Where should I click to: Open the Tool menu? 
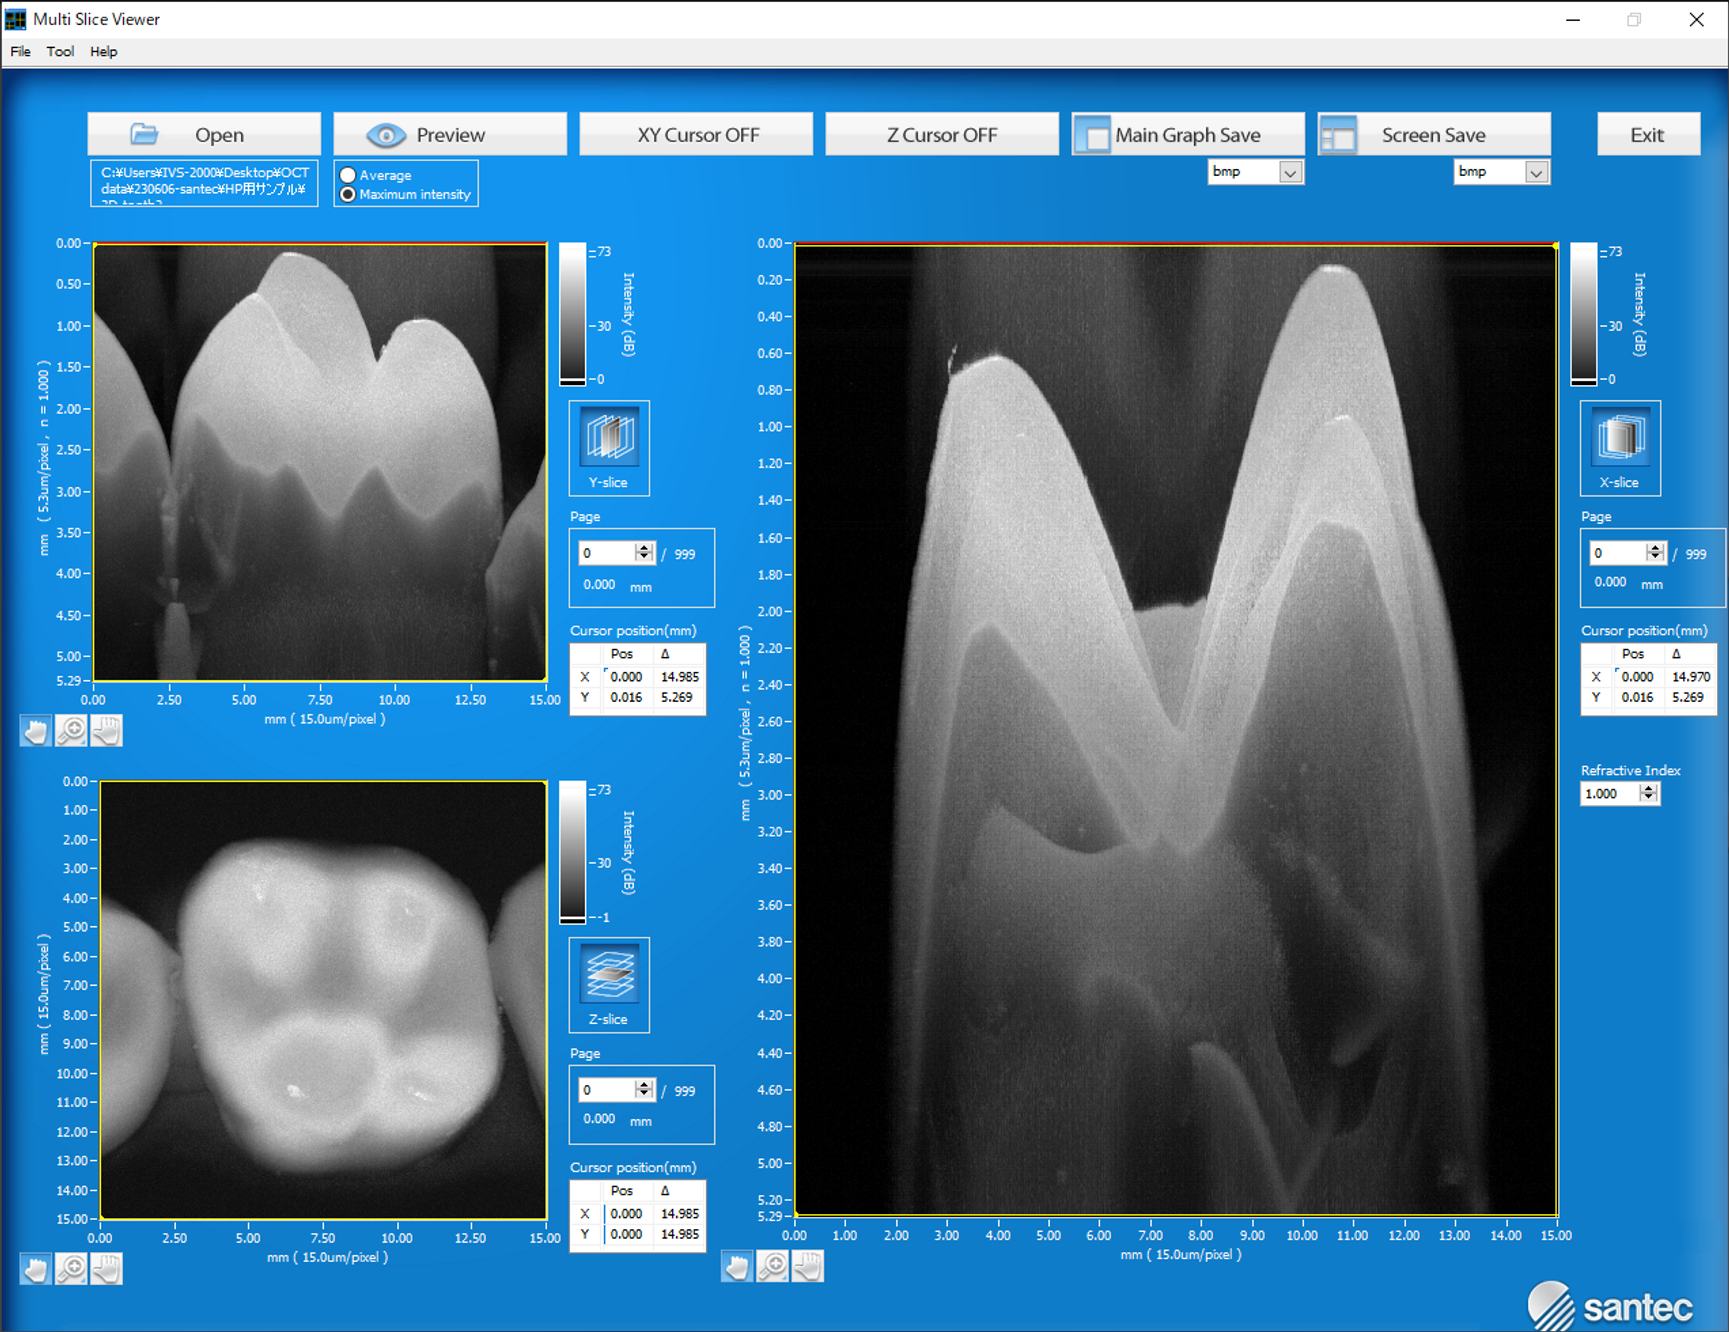pyautogui.click(x=60, y=52)
